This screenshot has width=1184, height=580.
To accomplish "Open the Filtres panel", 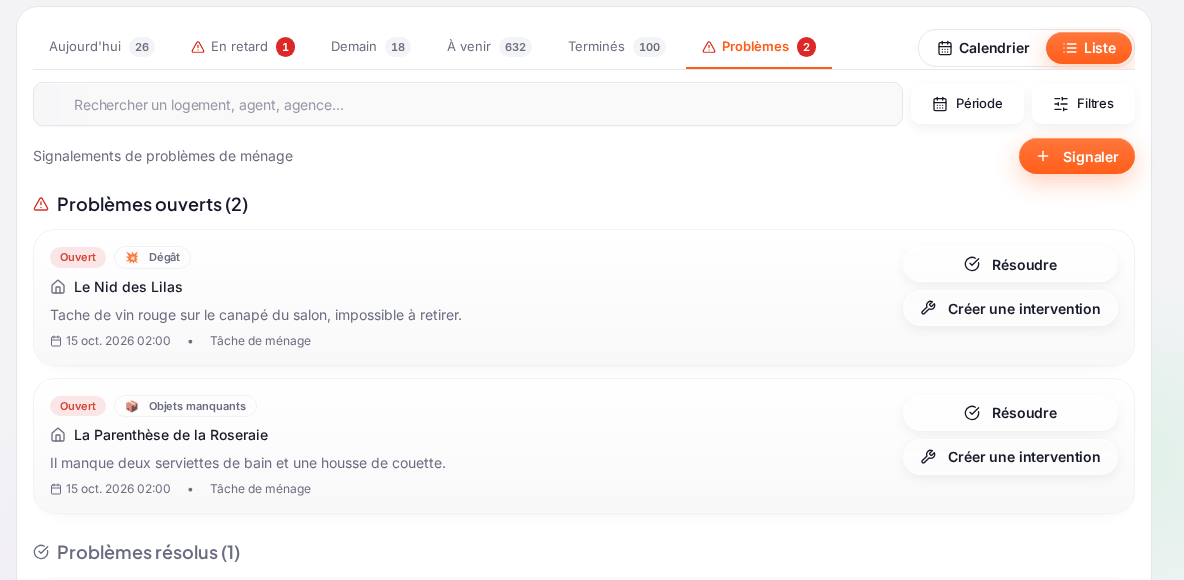I will [1083, 103].
